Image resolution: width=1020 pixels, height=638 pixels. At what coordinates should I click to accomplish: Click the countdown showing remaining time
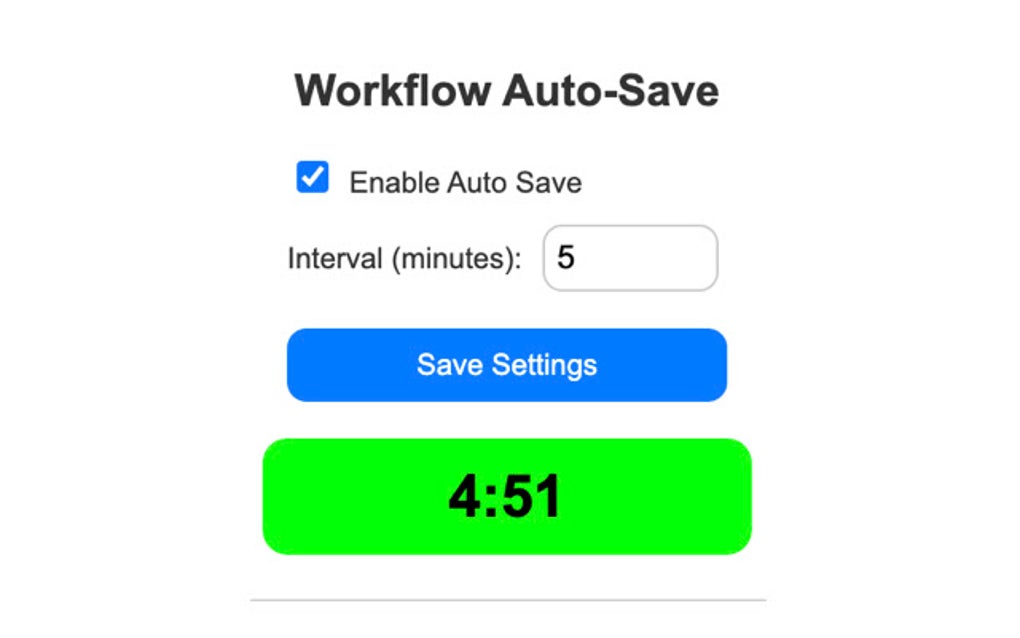(506, 495)
